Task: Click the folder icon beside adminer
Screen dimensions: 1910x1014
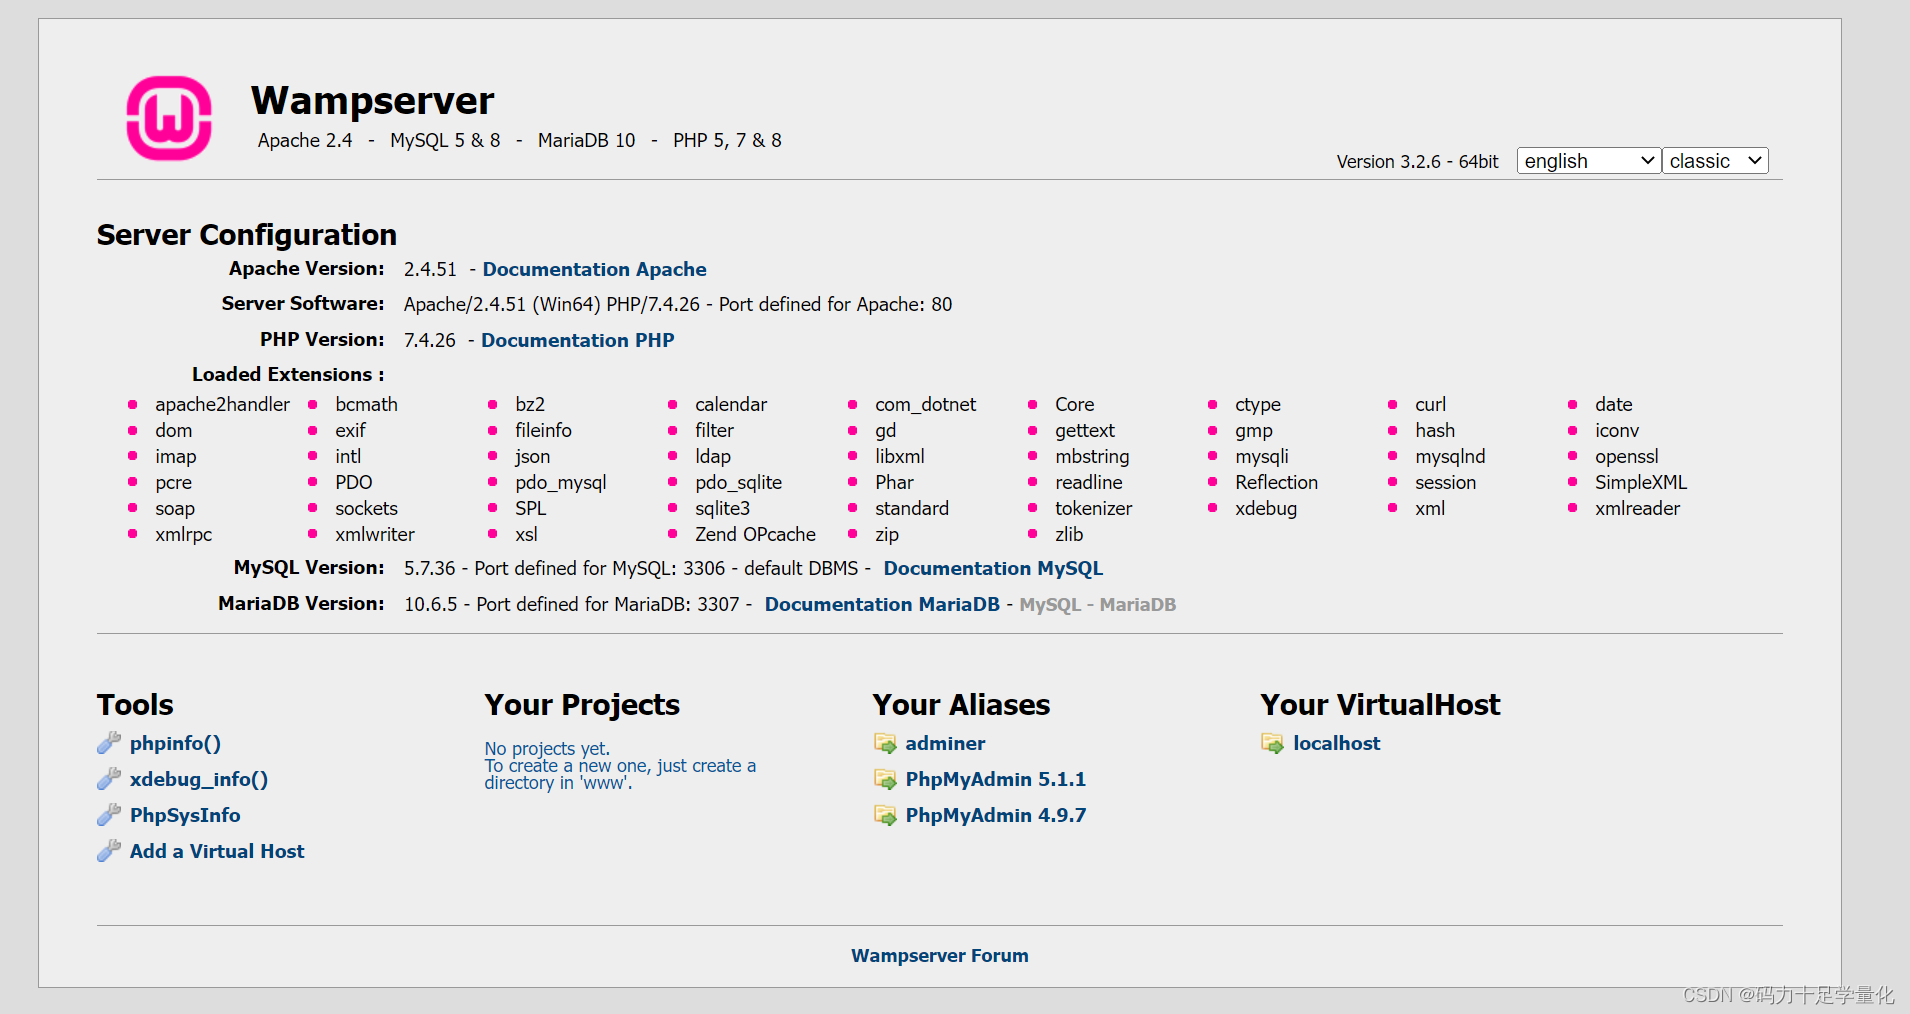Action: tap(885, 743)
